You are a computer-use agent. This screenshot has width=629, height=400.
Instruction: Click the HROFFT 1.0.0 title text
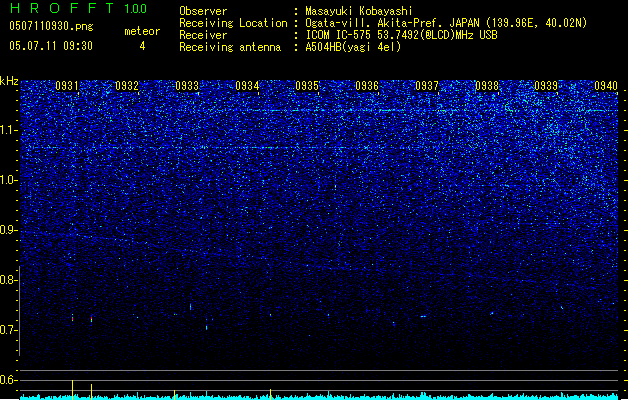click(x=79, y=8)
